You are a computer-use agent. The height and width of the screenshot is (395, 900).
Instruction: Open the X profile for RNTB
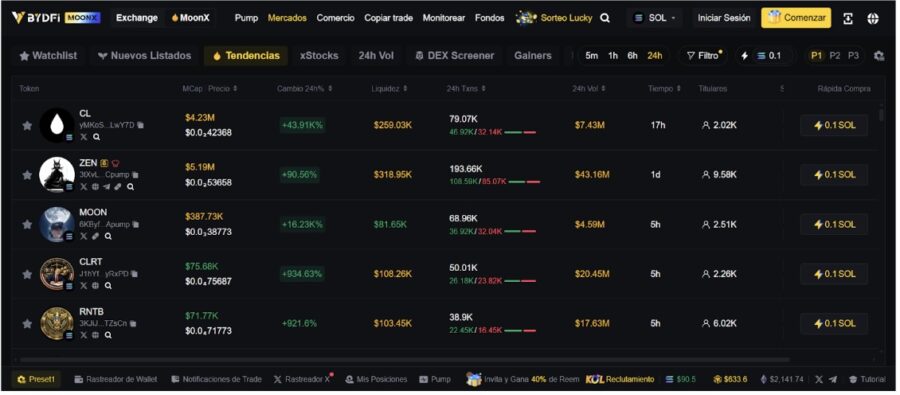coord(84,335)
